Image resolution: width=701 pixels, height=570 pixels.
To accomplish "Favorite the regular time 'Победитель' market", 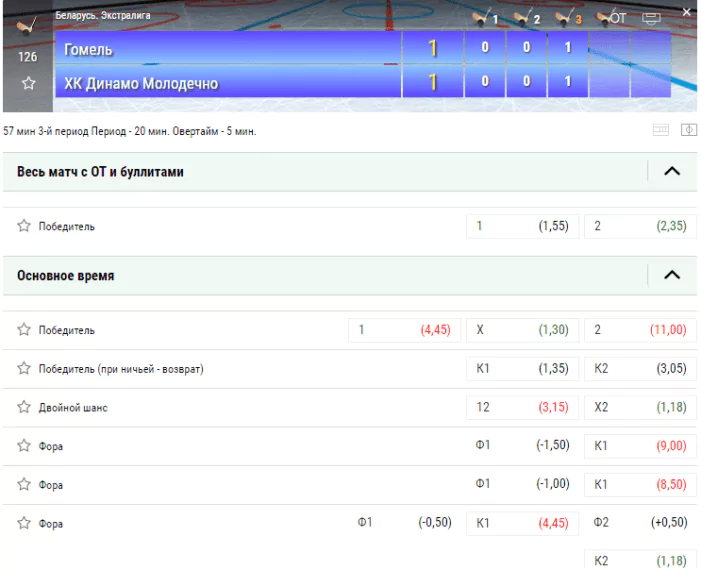I will tap(24, 329).
